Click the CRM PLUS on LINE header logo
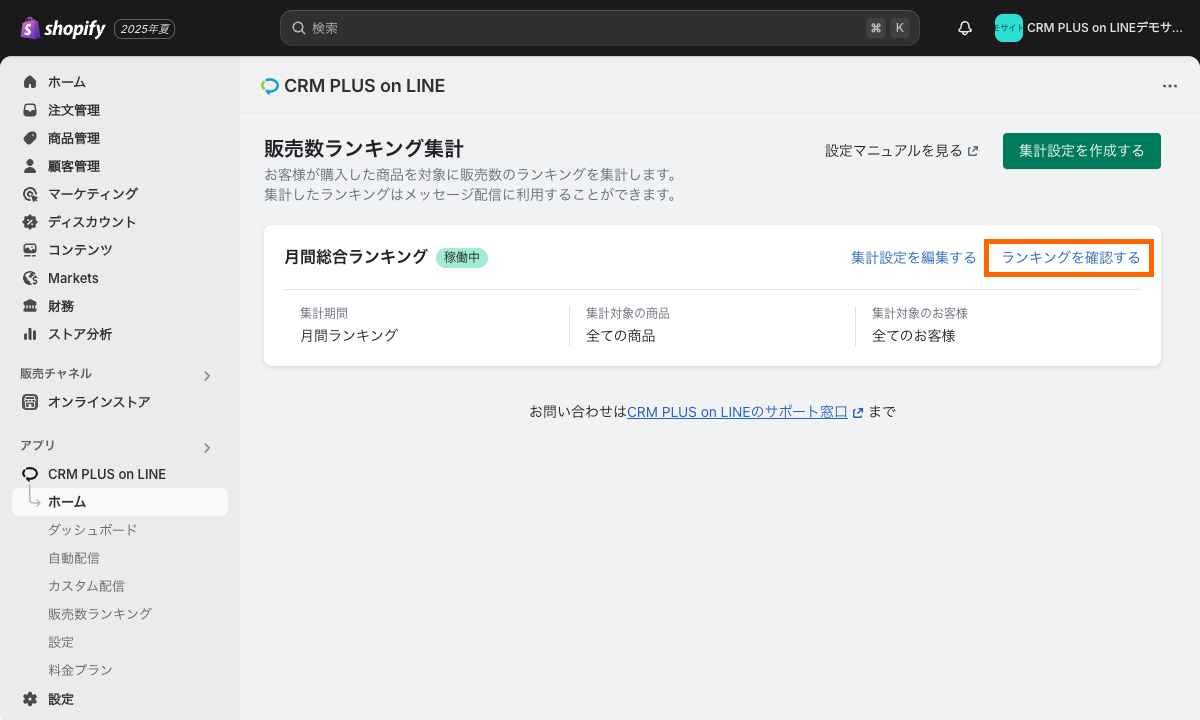The width and height of the screenshot is (1200, 720). (x=270, y=86)
